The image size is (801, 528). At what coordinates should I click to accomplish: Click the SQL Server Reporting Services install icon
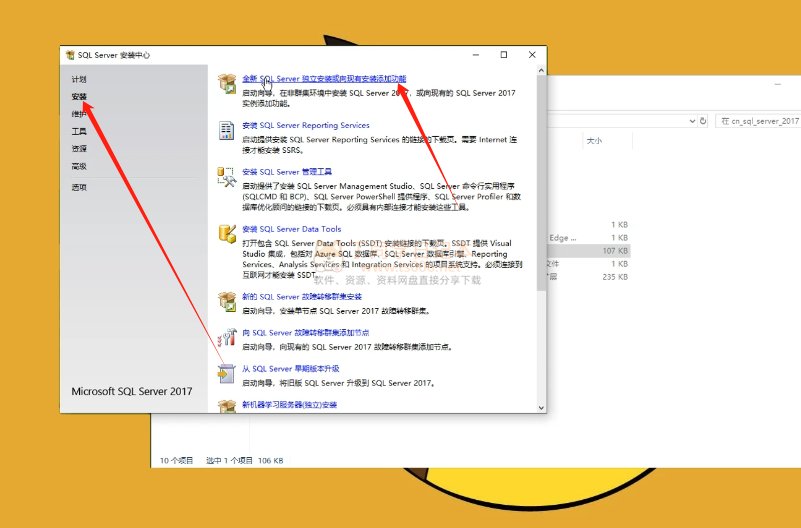(227, 131)
